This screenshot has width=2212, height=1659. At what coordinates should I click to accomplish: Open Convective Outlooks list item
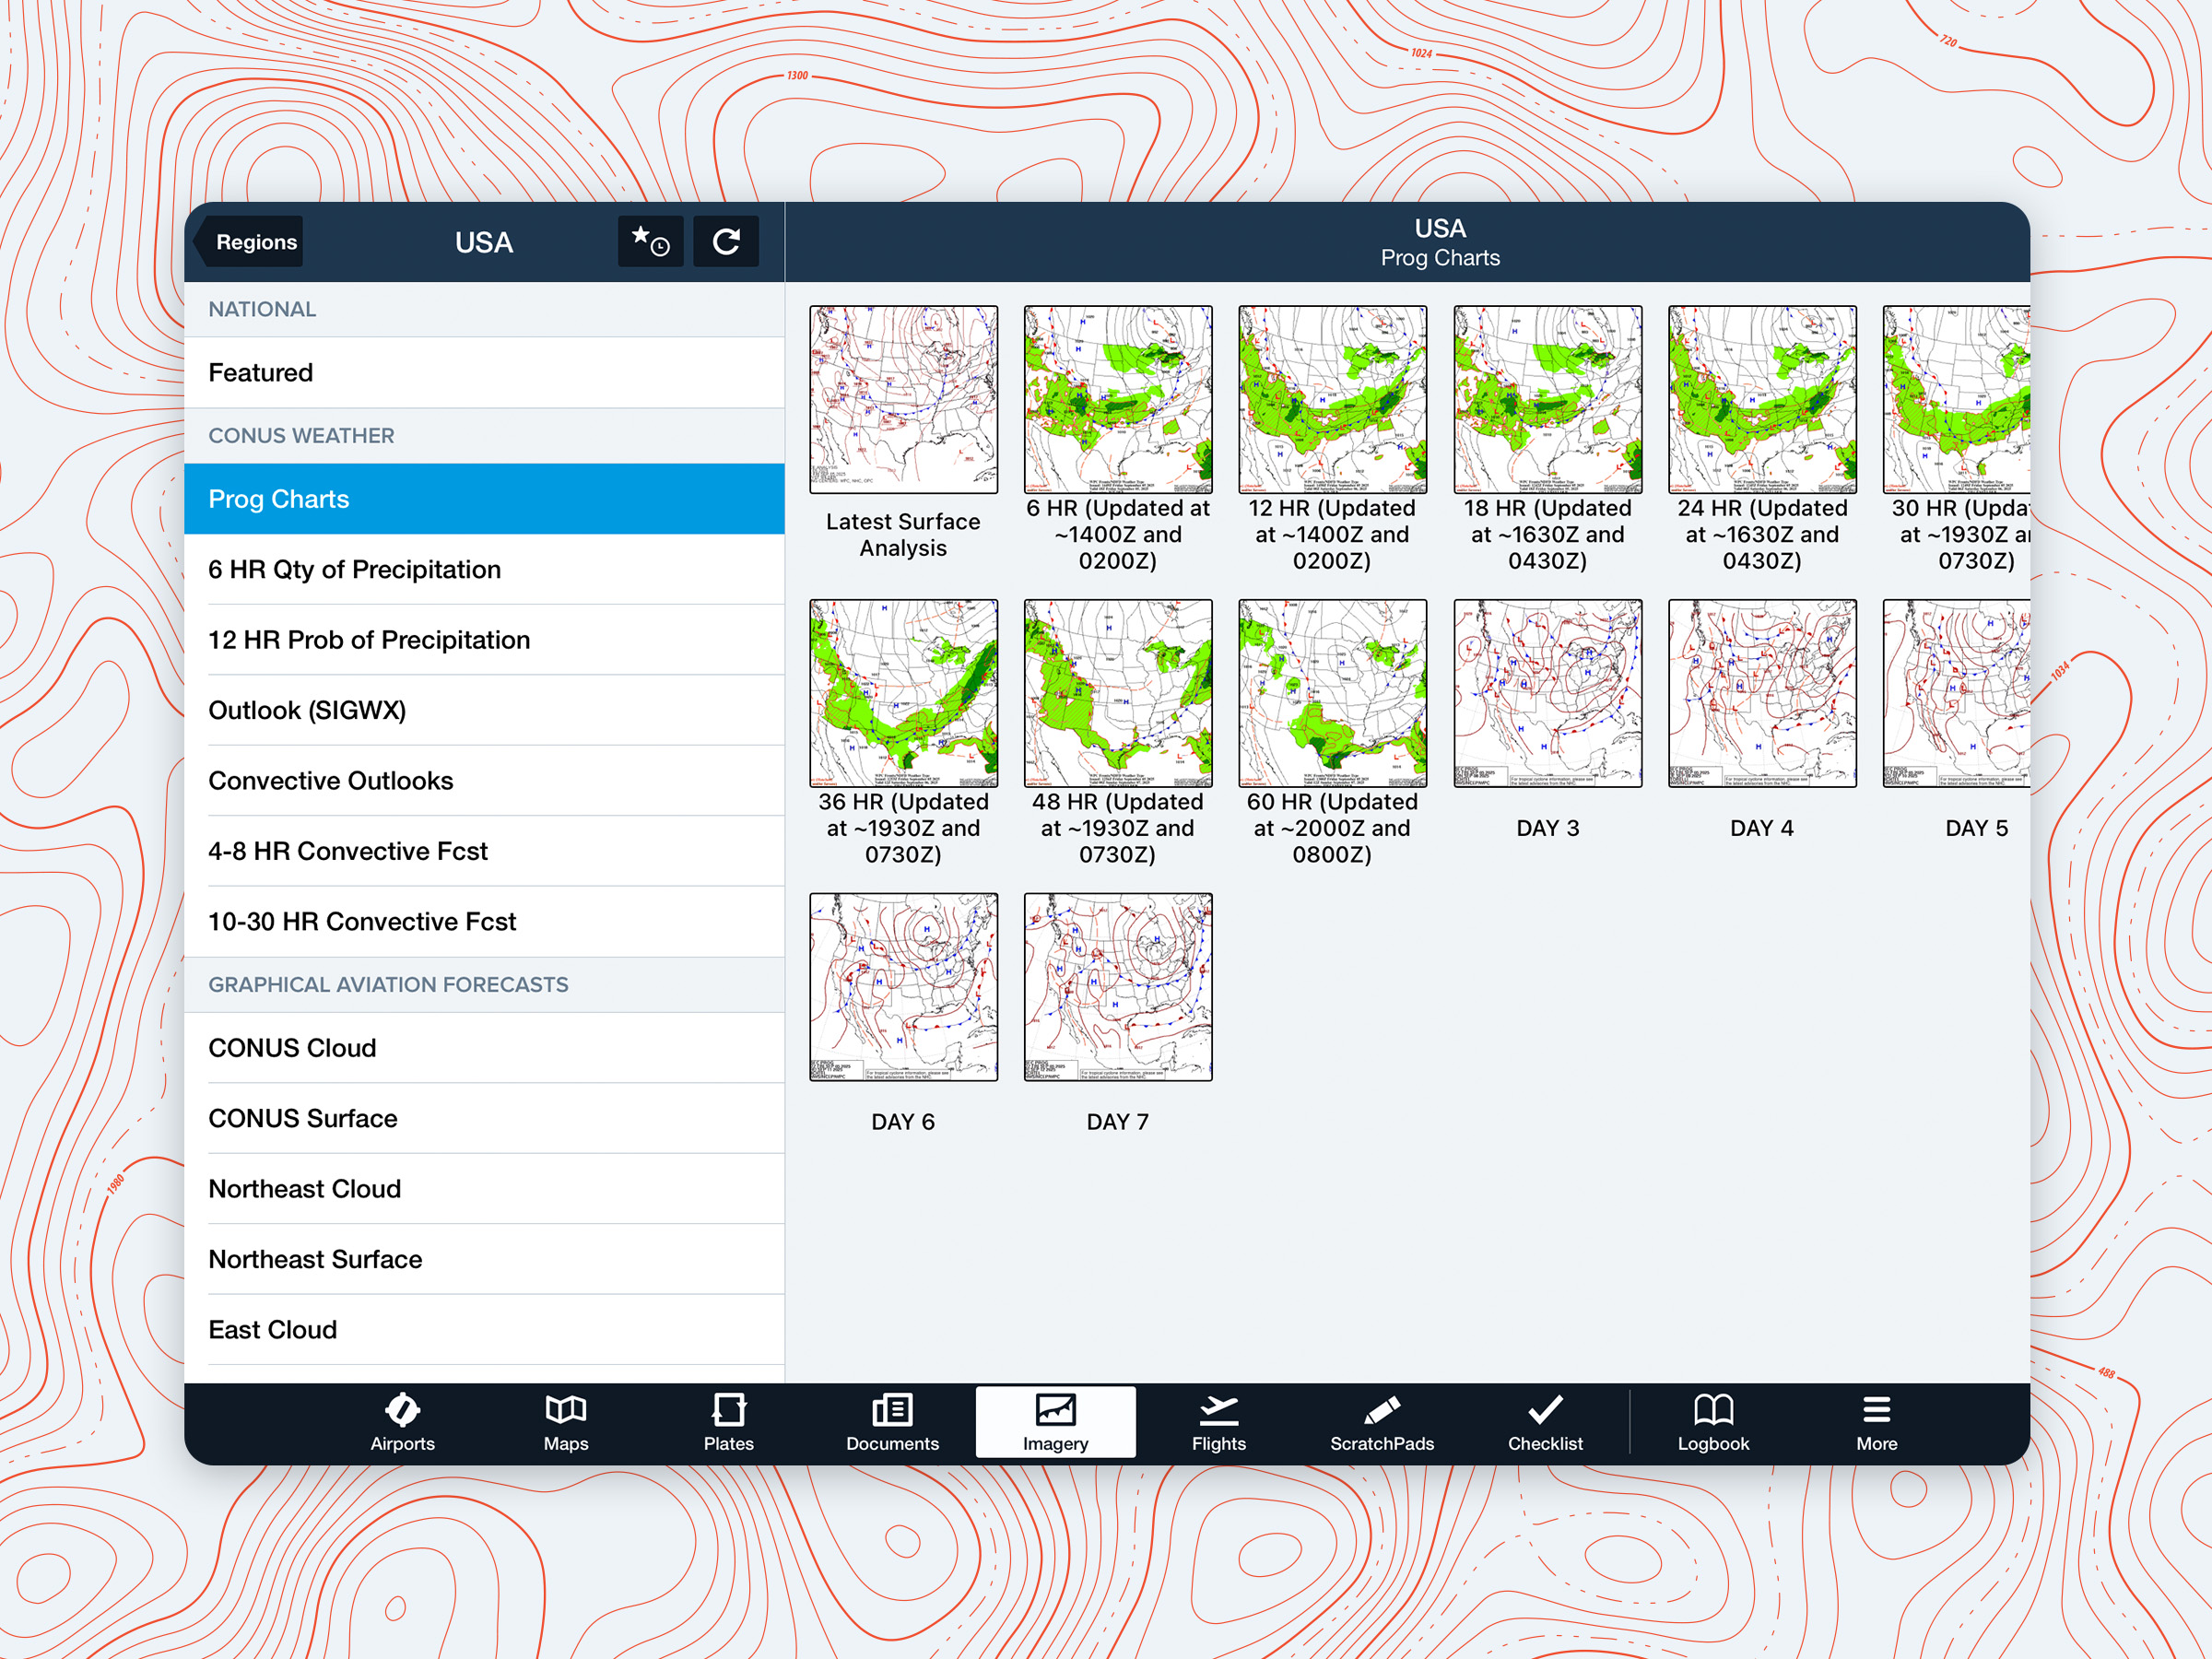484,781
